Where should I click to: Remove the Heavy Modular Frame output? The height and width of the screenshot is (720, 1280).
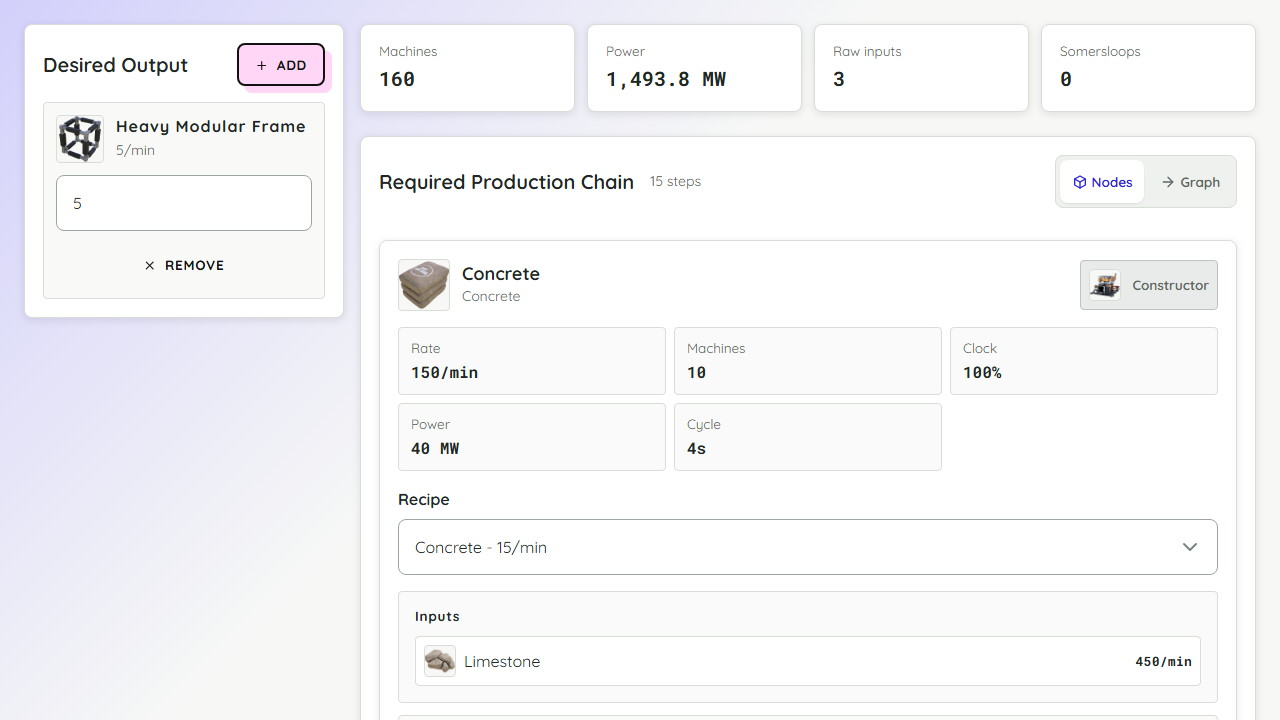[x=184, y=265]
